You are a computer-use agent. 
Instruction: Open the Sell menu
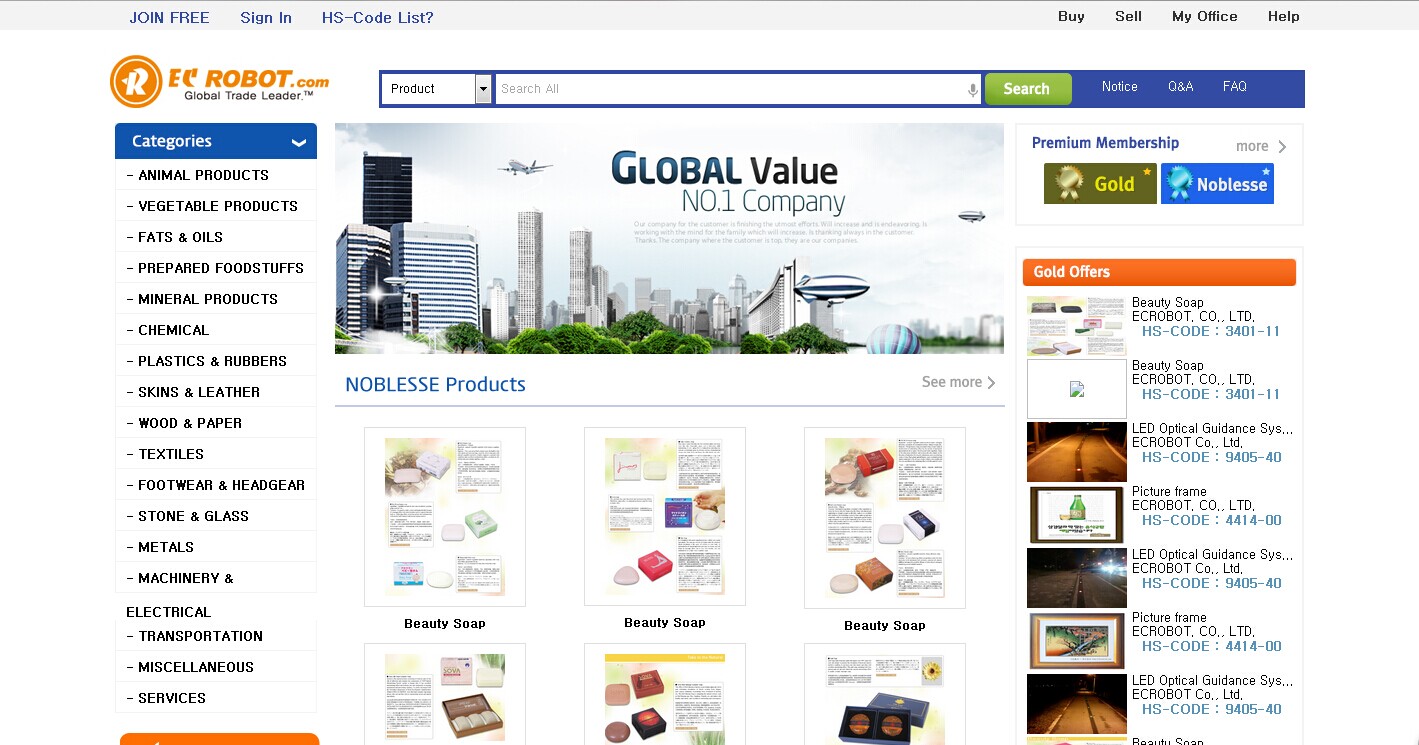click(1128, 16)
